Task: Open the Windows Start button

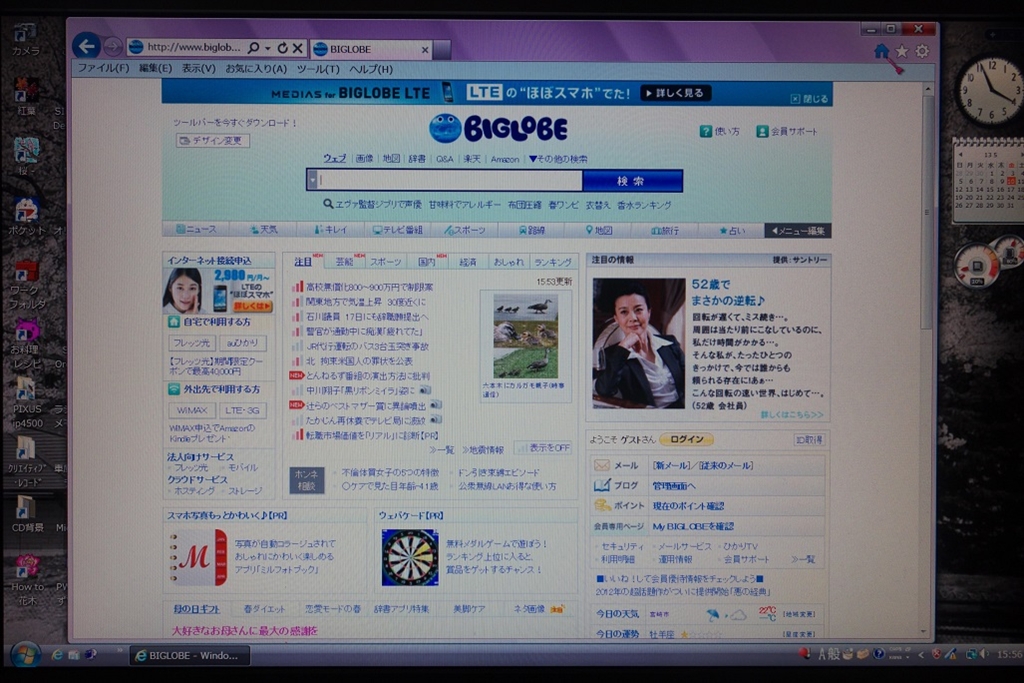Action: tap(25, 654)
